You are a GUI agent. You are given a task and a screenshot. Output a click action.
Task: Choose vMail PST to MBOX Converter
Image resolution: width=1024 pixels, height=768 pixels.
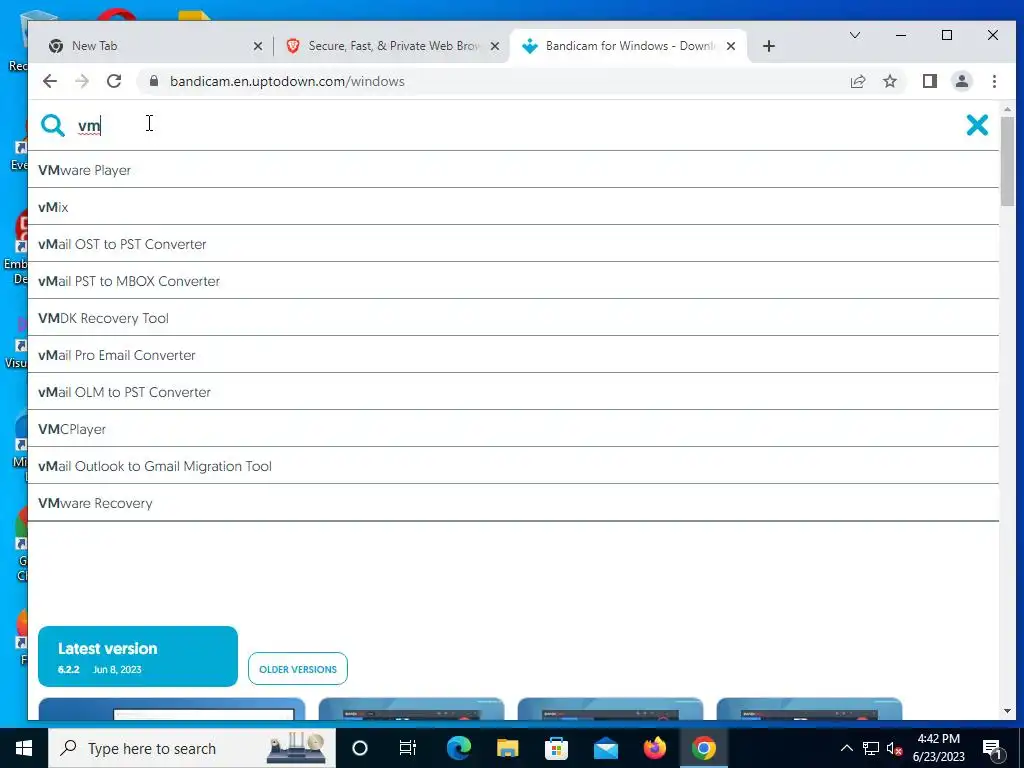(513, 281)
